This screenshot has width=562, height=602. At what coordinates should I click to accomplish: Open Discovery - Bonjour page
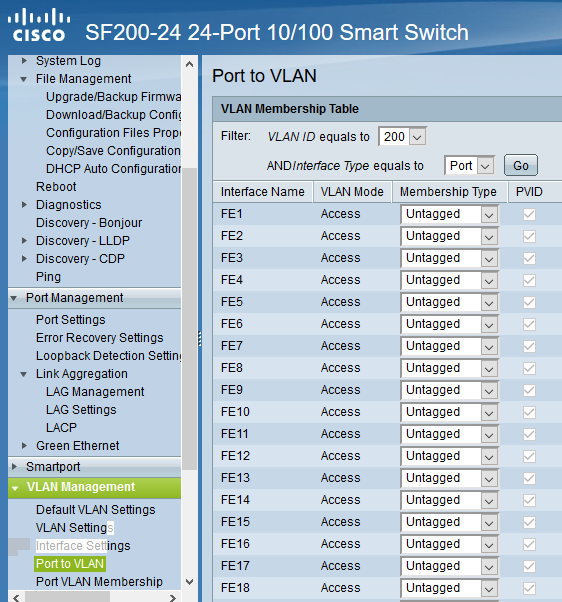[89, 223]
